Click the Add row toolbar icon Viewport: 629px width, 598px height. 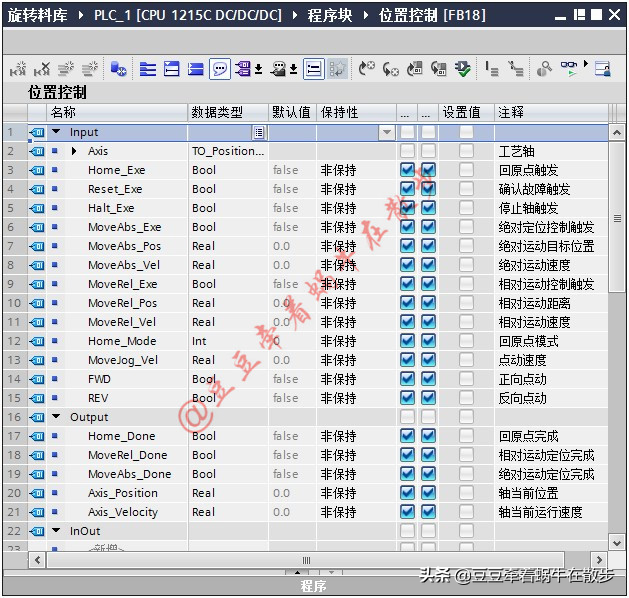tap(90, 69)
